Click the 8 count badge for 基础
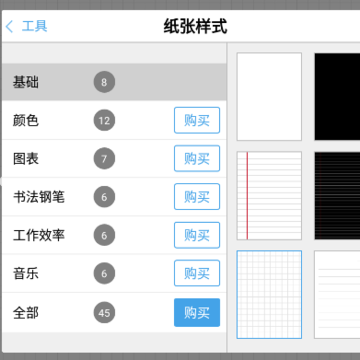The width and height of the screenshot is (360, 360). click(x=104, y=82)
